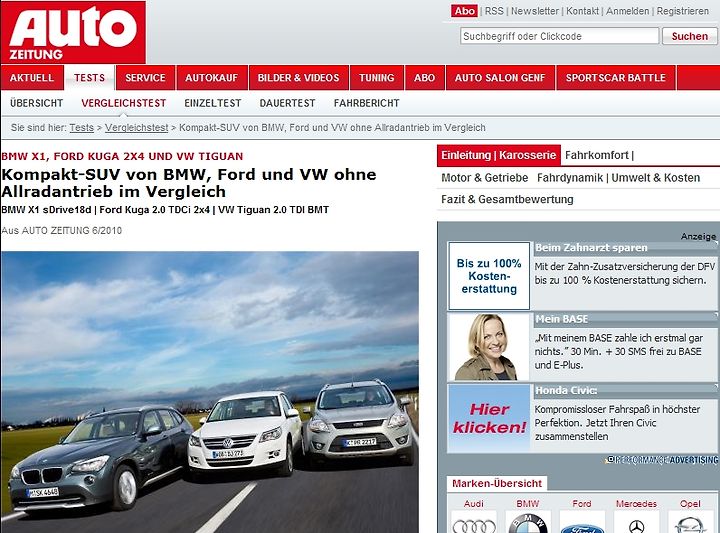Click the Aus AUTO ZEITUNG 6/2010 source line
The width and height of the screenshot is (720, 533).
coord(62,230)
